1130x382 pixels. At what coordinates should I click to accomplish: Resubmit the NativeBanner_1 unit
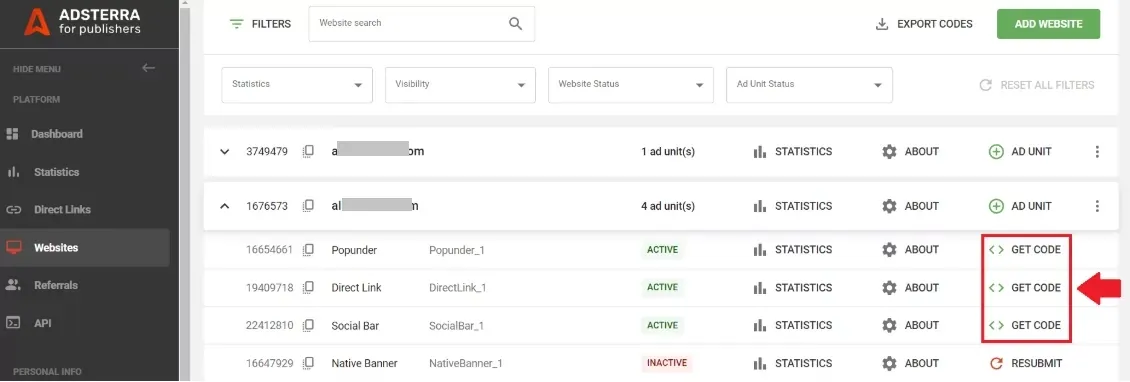[1026, 363]
